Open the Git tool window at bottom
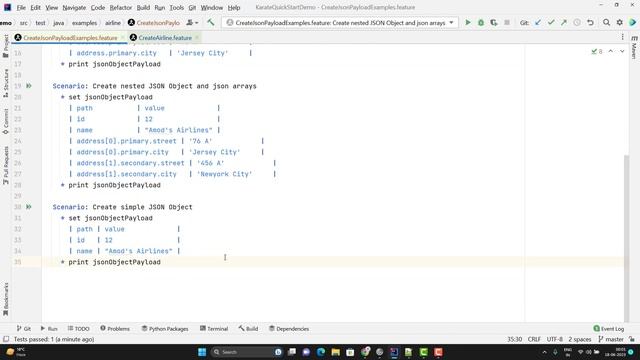Screen dimensions: 640x360 [x=24, y=329]
